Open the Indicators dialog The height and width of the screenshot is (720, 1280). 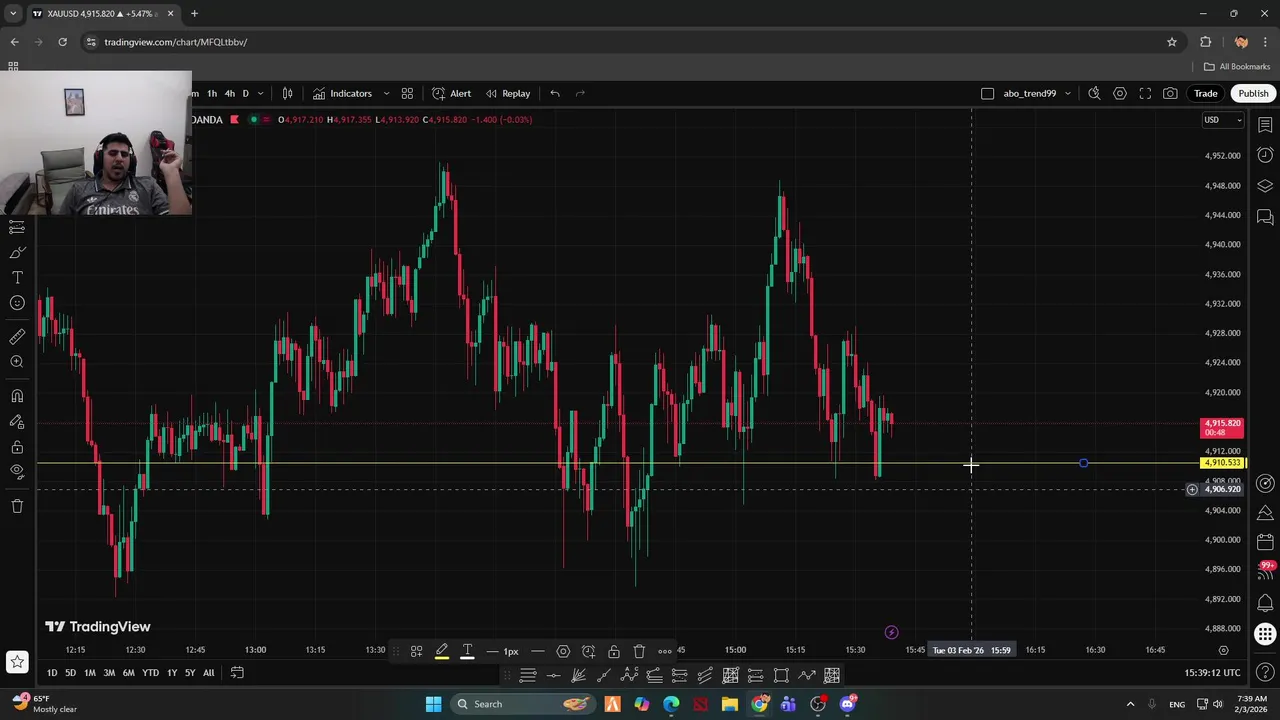click(342, 93)
